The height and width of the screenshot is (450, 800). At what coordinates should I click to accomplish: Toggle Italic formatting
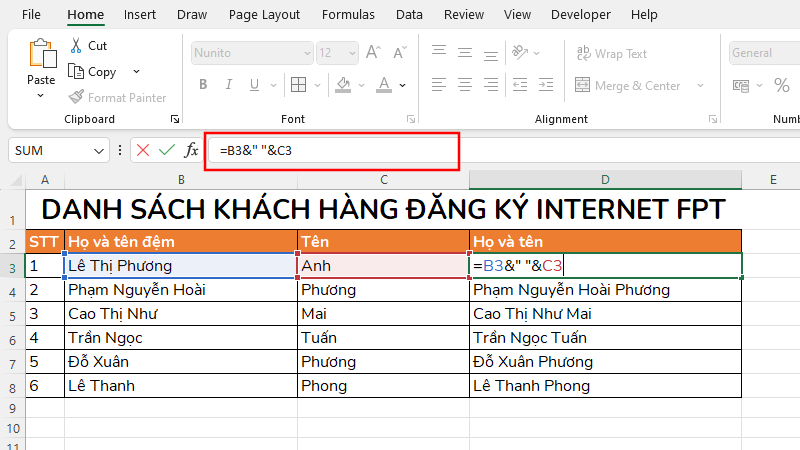click(x=229, y=85)
